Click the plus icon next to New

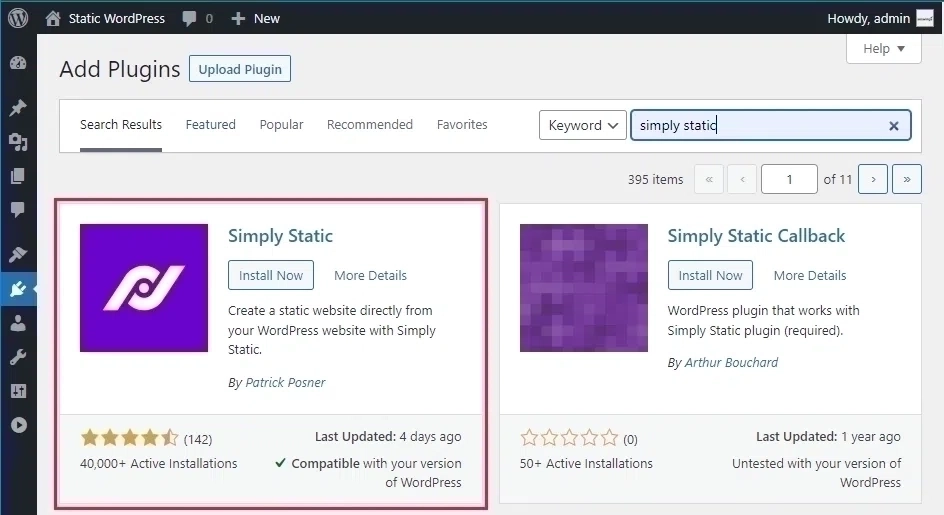[x=238, y=19]
